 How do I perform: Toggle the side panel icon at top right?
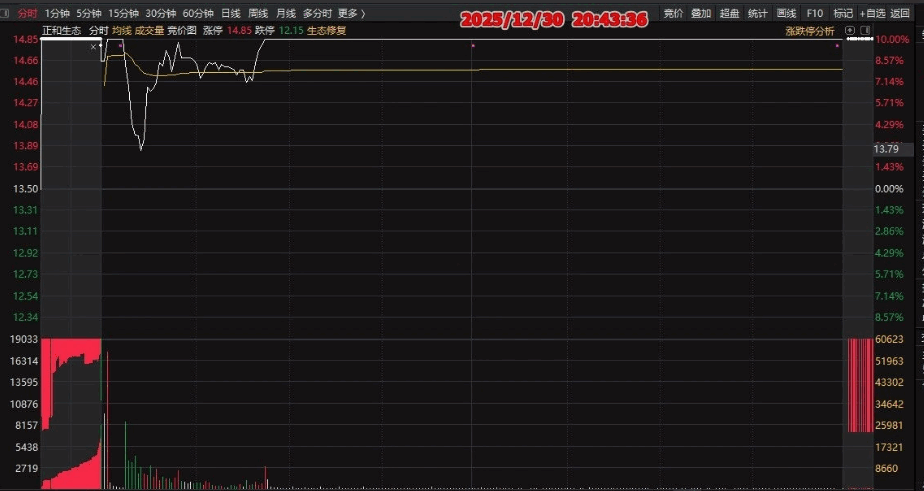(866, 31)
